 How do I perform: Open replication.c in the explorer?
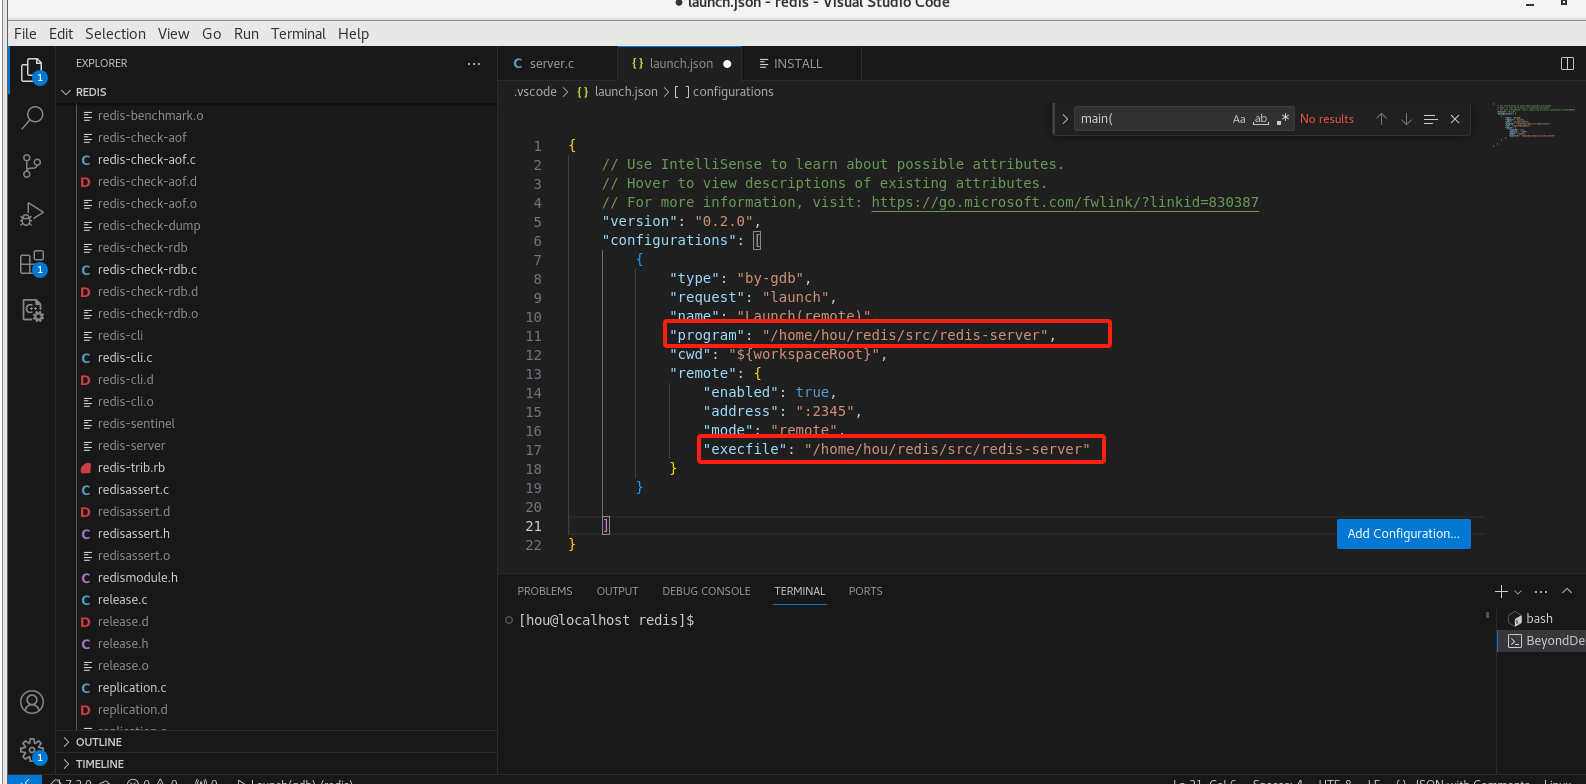(132, 687)
